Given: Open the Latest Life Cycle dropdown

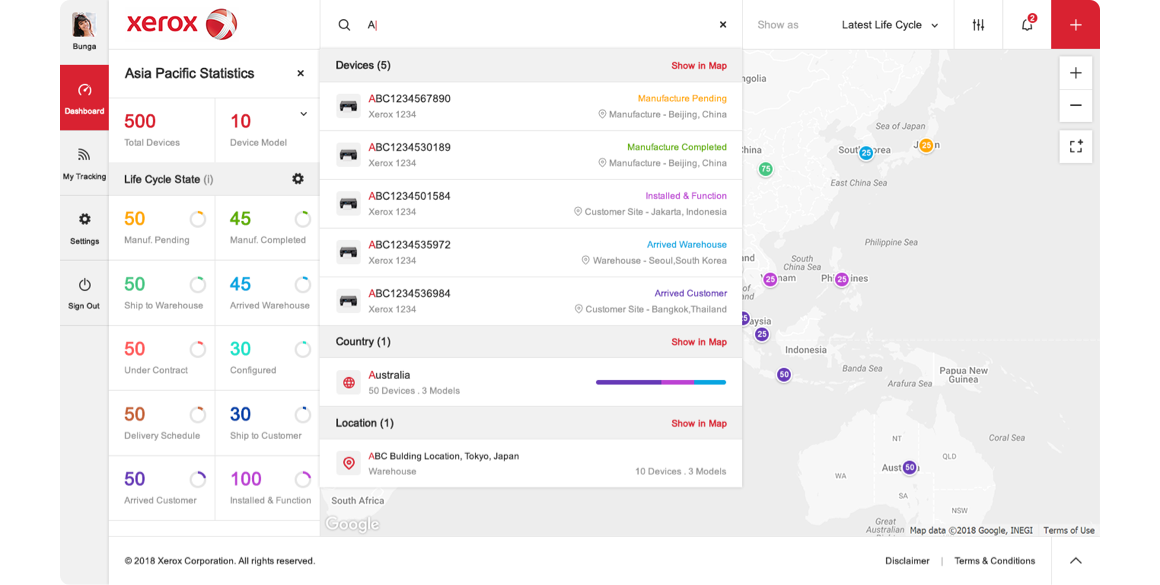Looking at the screenshot, I should point(890,24).
